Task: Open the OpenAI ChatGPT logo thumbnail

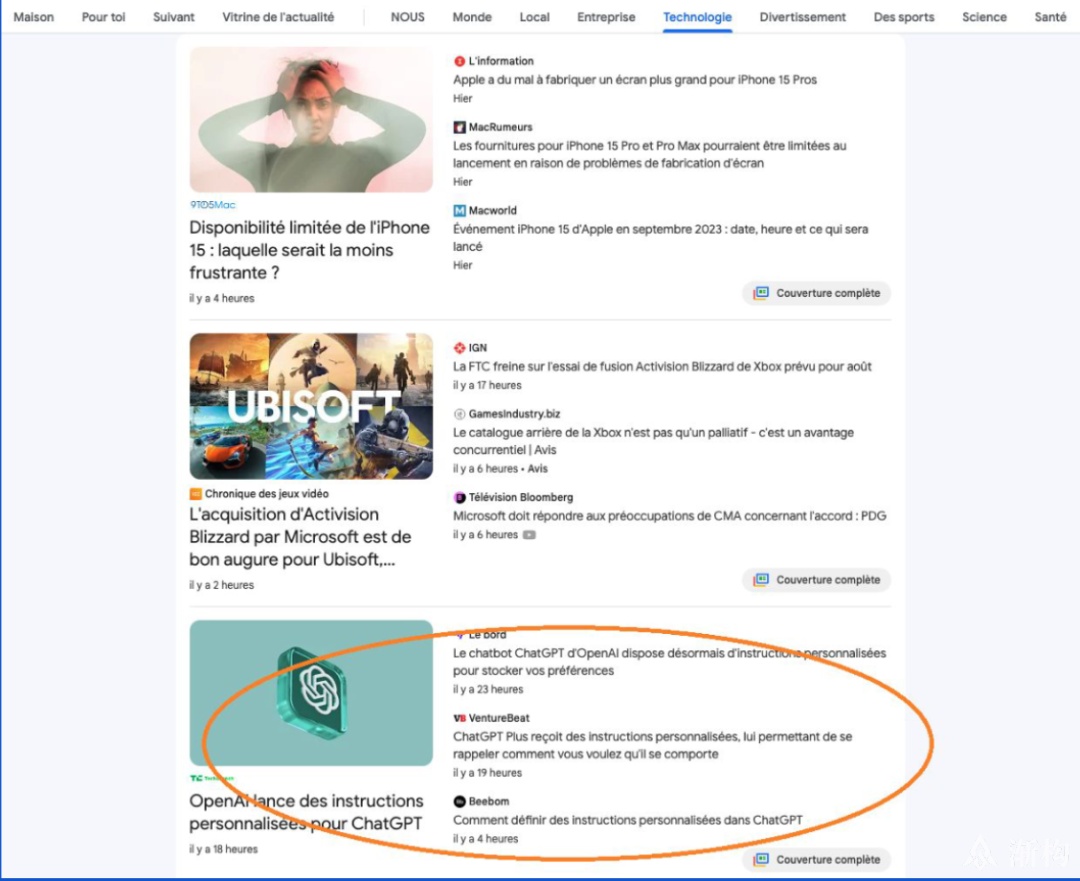Action: (x=311, y=693)
